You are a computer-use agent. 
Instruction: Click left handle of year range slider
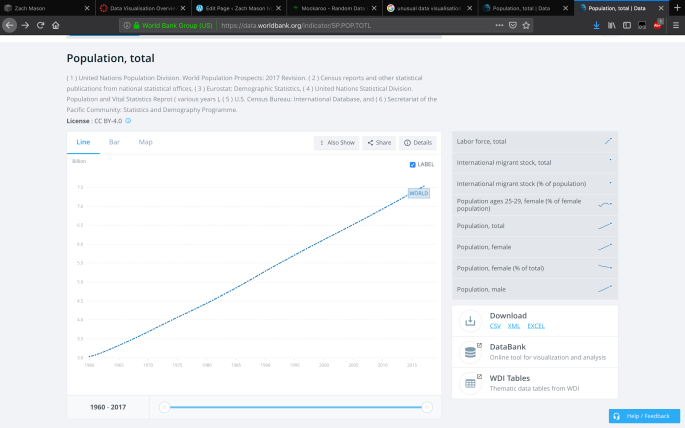[x=164, y=407]
